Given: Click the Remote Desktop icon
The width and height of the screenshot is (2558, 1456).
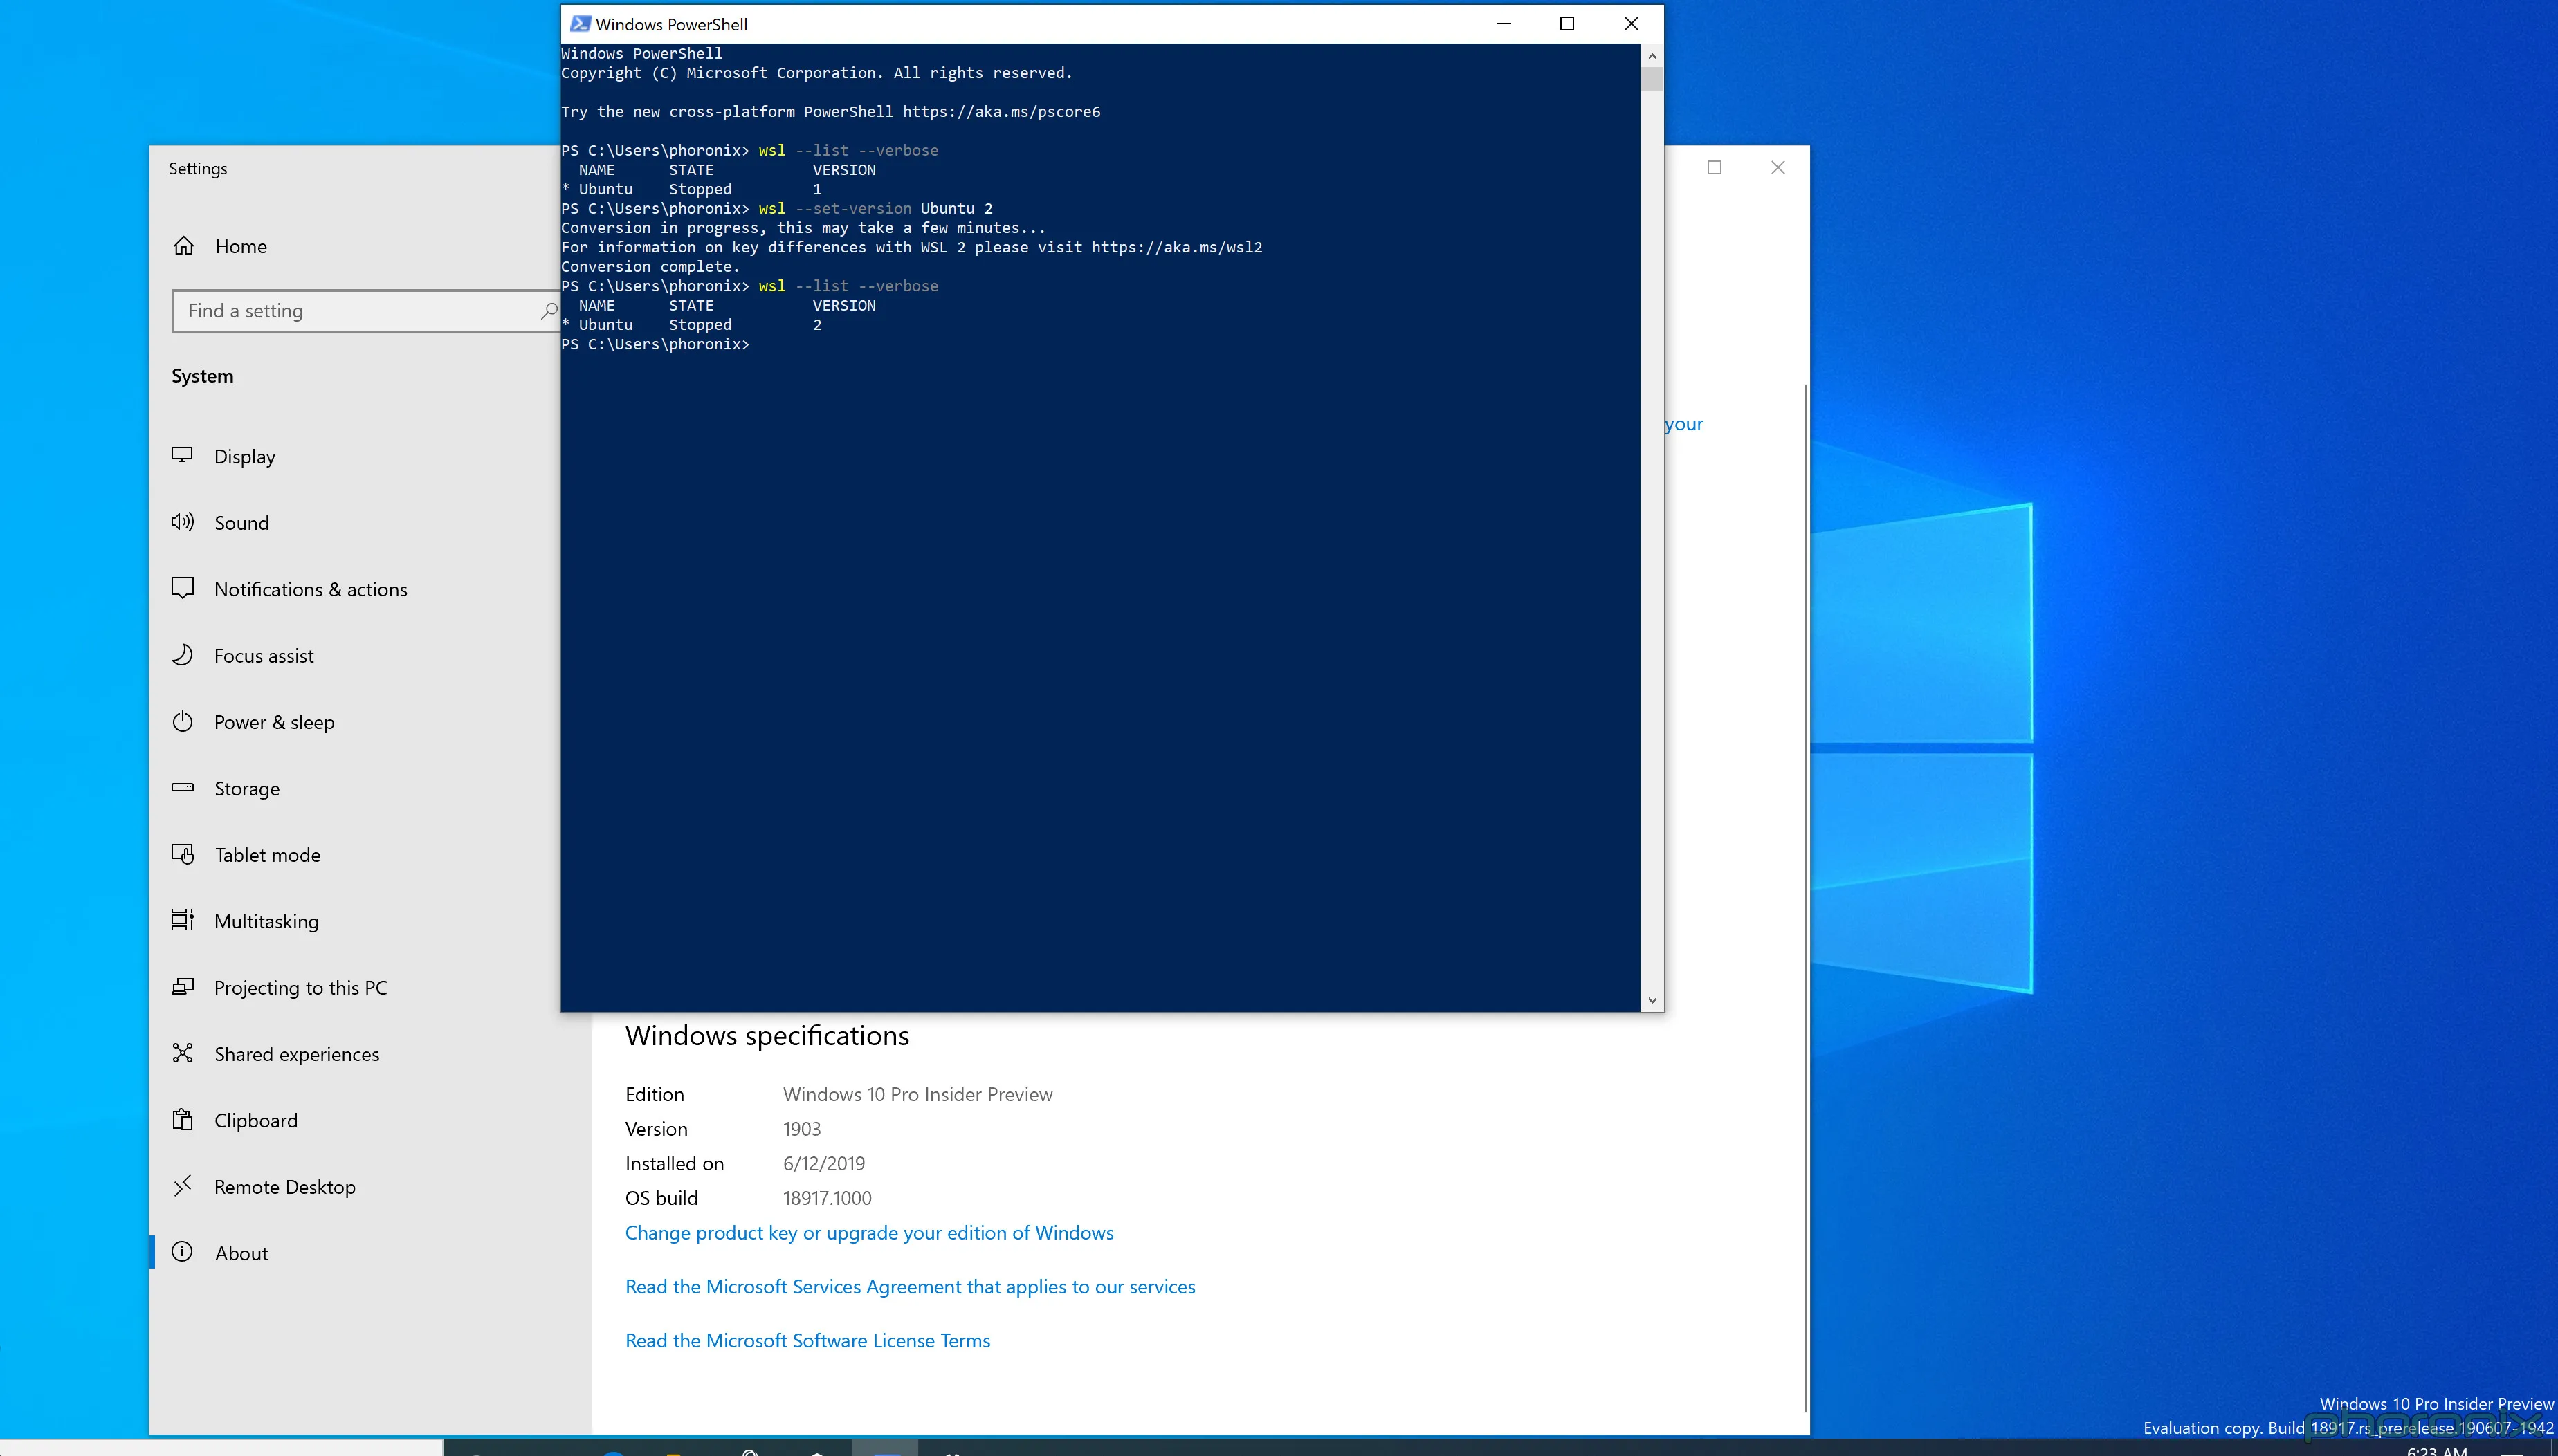Looking at the screenshot, I should [182, 1186].
